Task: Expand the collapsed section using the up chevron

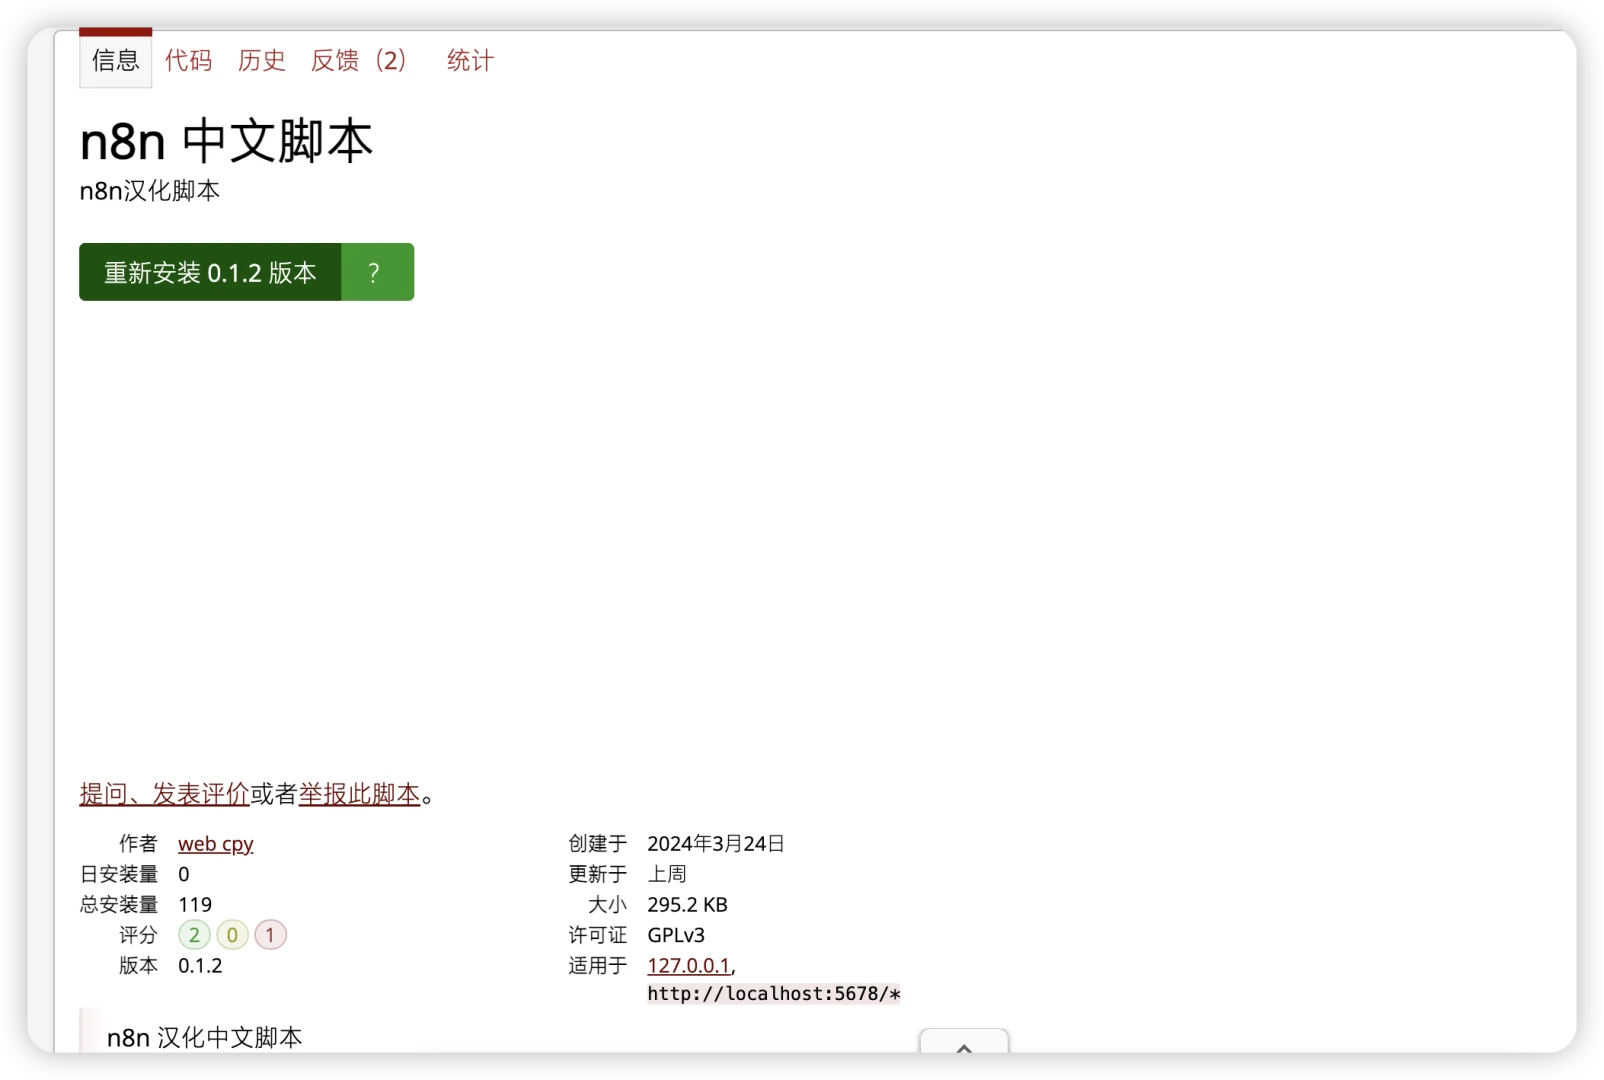Action: pos(962,1050)
